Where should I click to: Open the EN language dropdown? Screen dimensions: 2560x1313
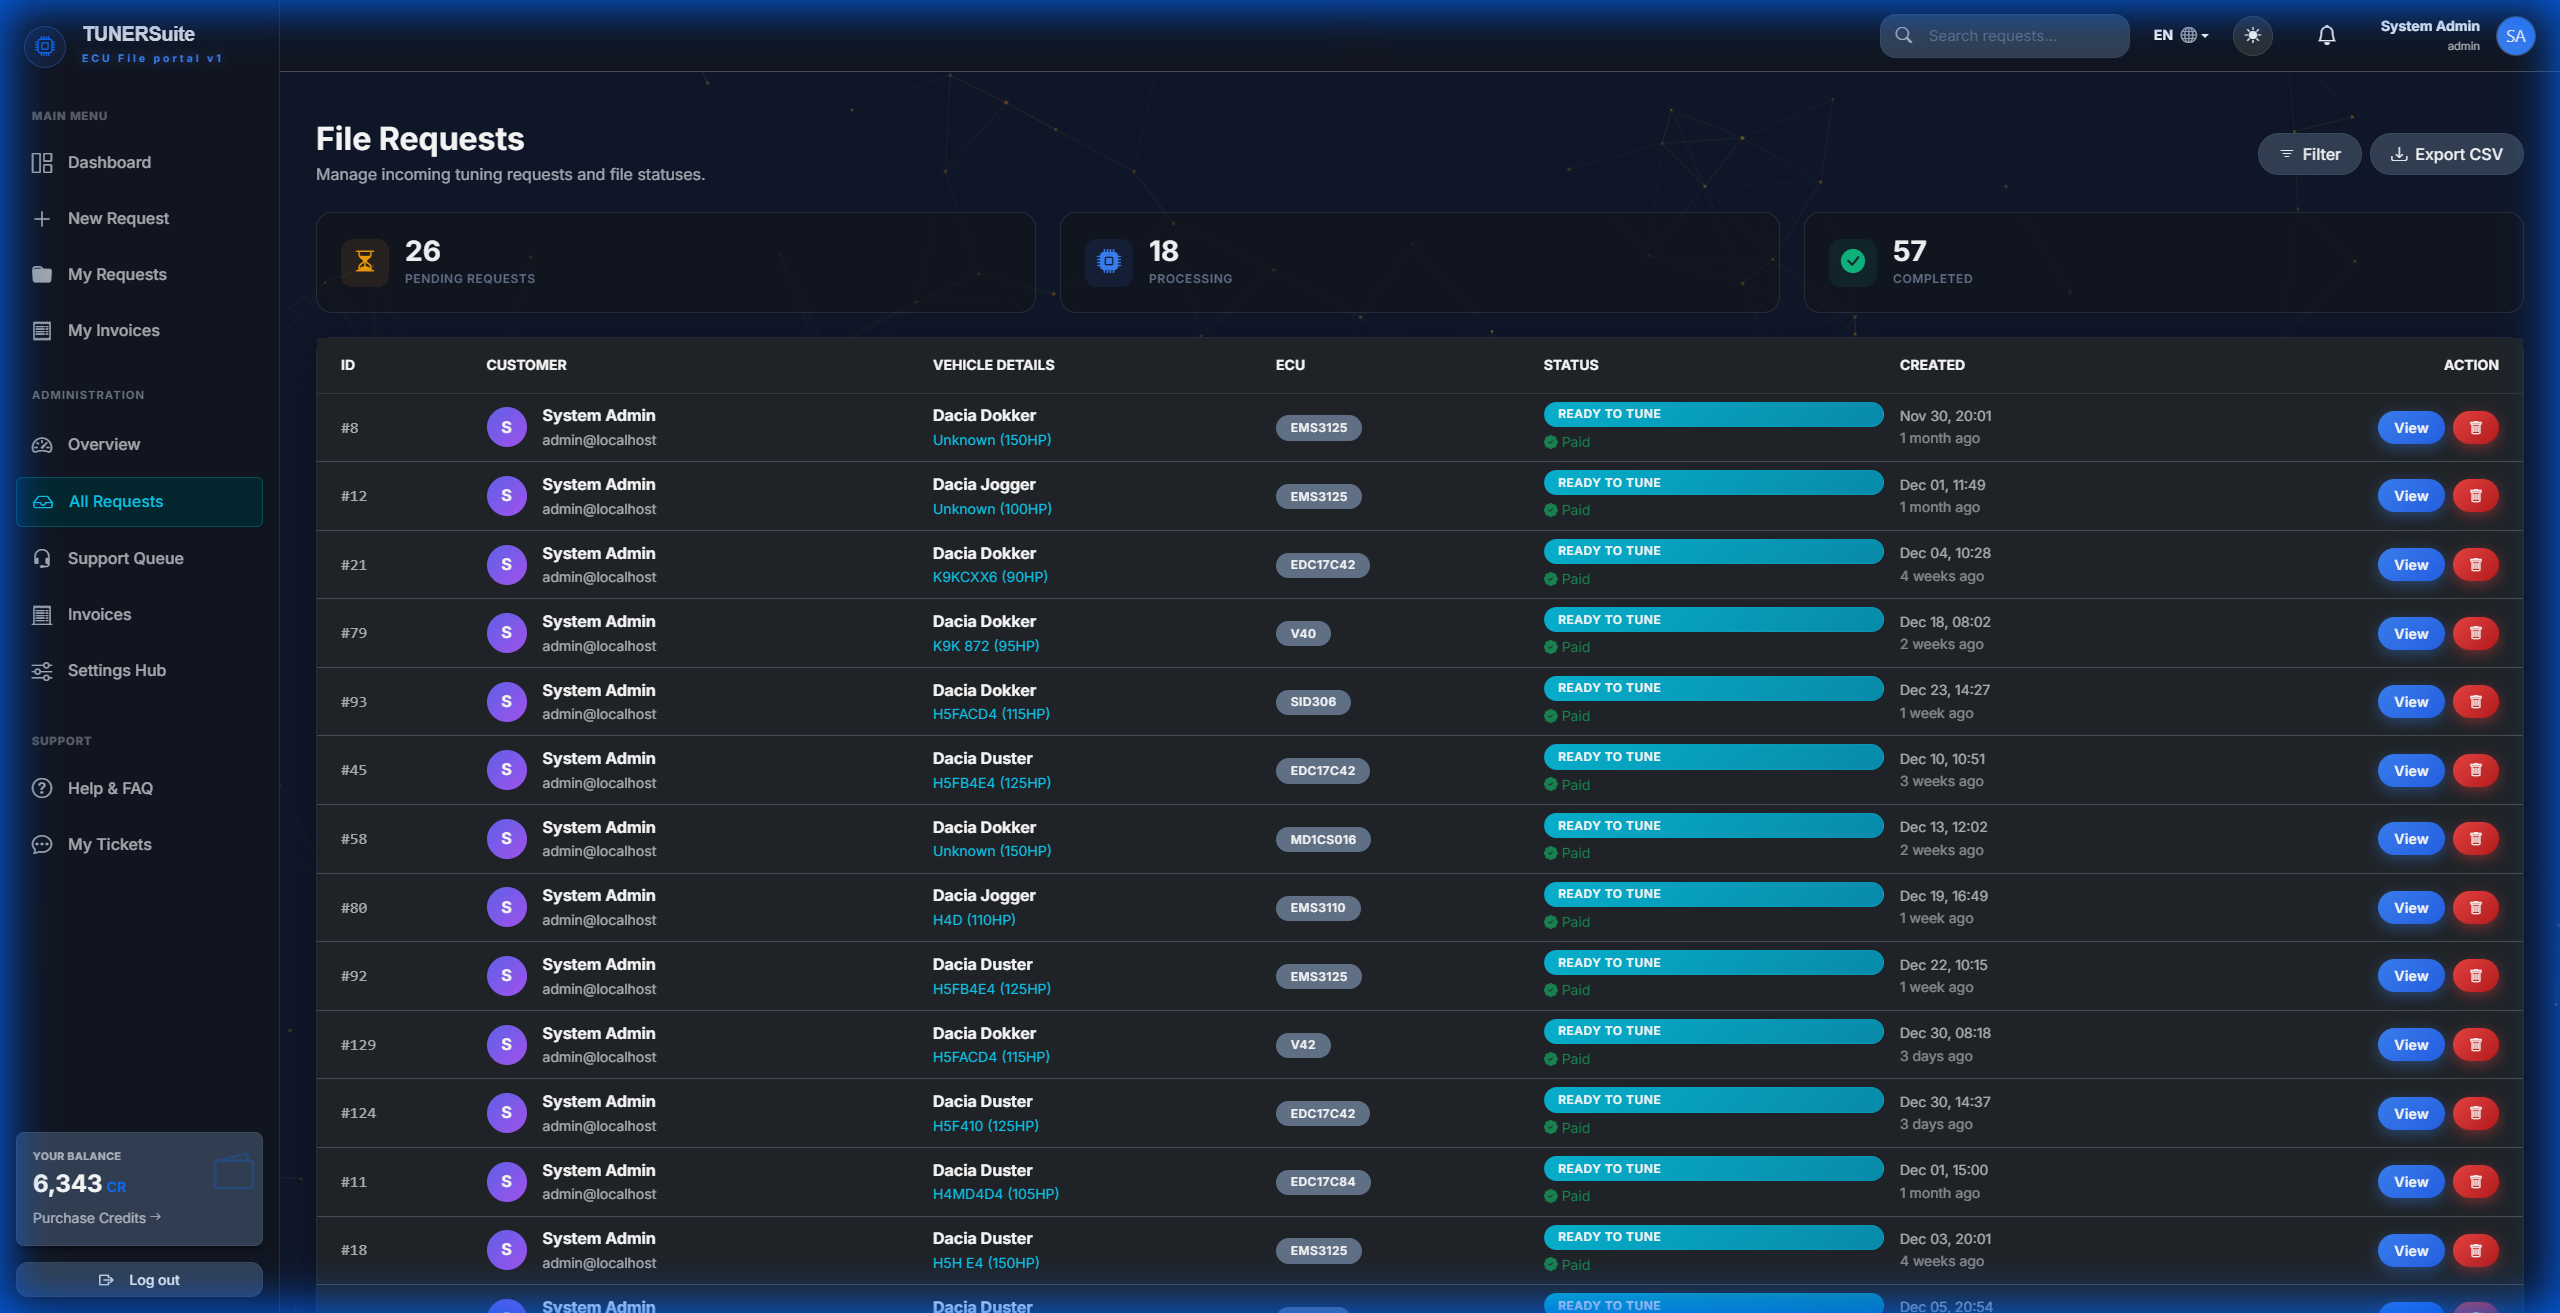pyautogui.click(x=2180, y=36)
